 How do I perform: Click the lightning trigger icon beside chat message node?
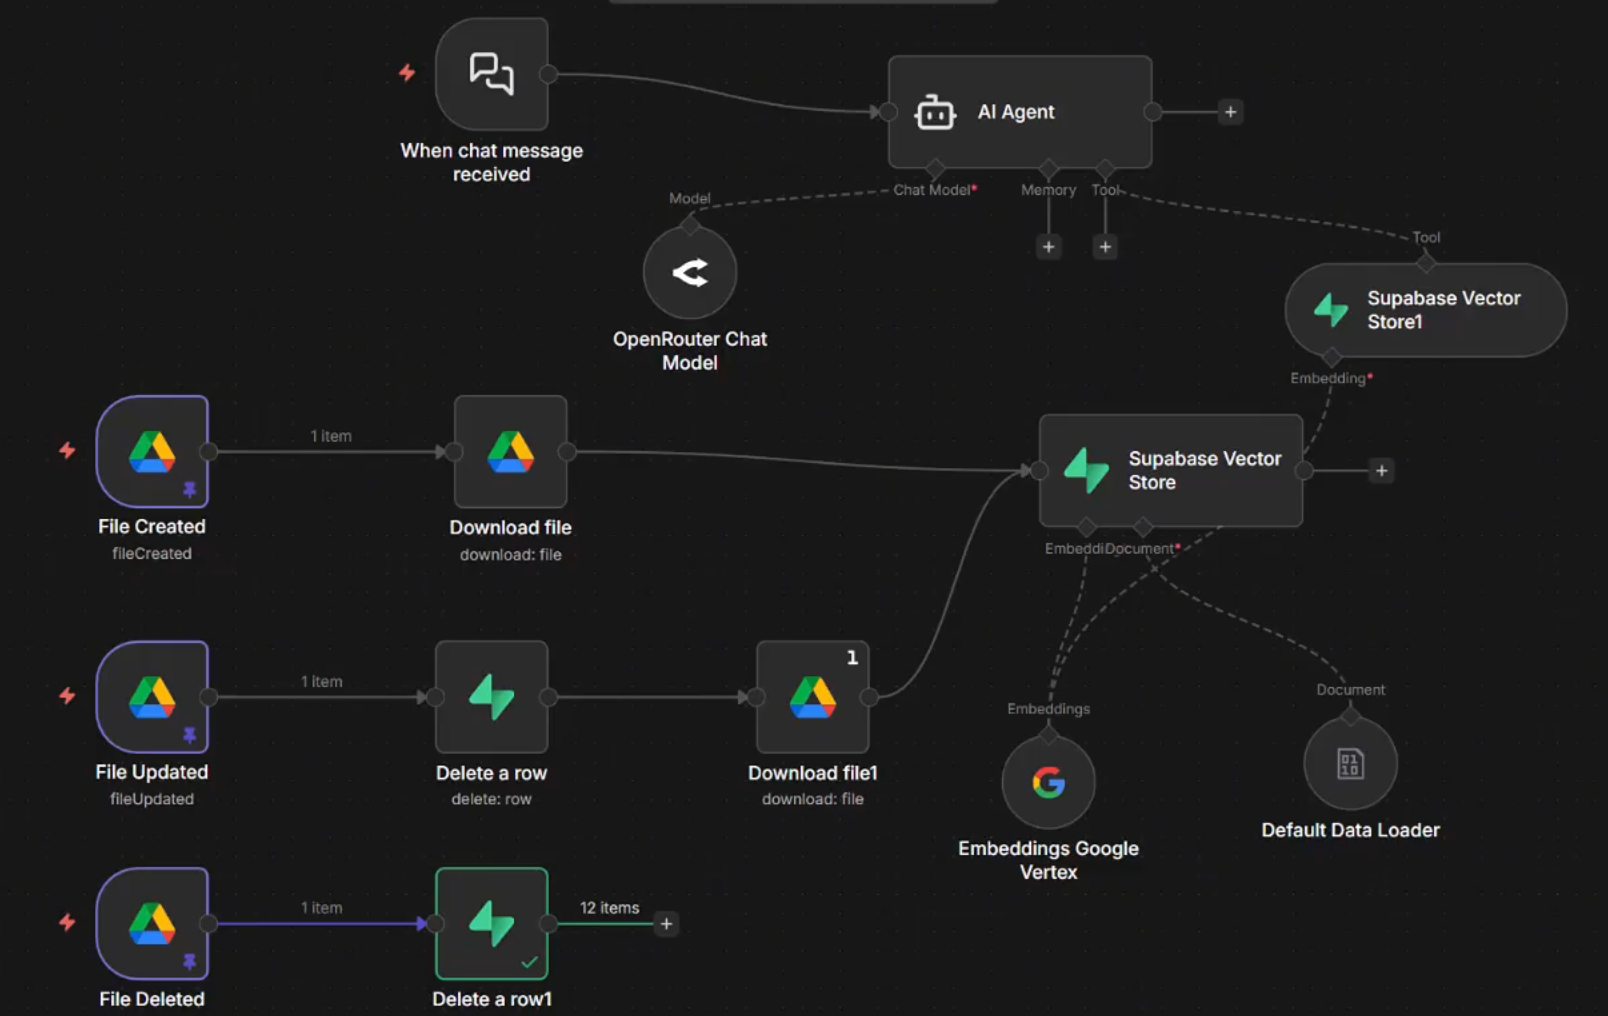pos(407,72)
